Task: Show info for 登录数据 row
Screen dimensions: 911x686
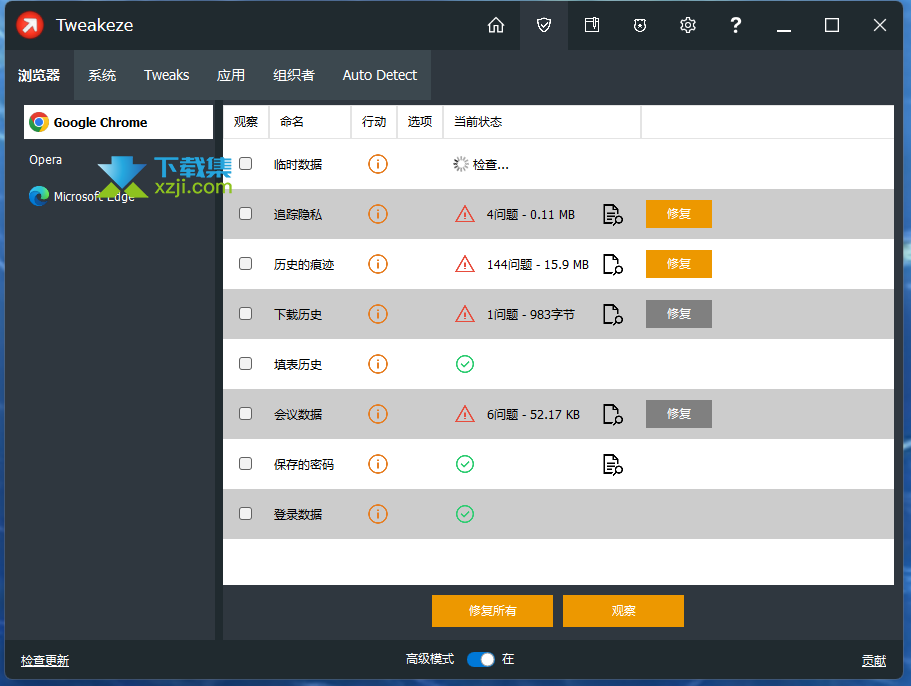Action: click(x=378, y=514)
